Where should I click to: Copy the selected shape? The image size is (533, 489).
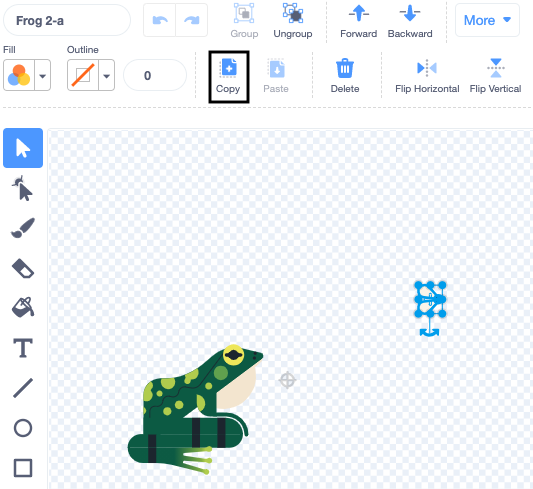[229, 76]
